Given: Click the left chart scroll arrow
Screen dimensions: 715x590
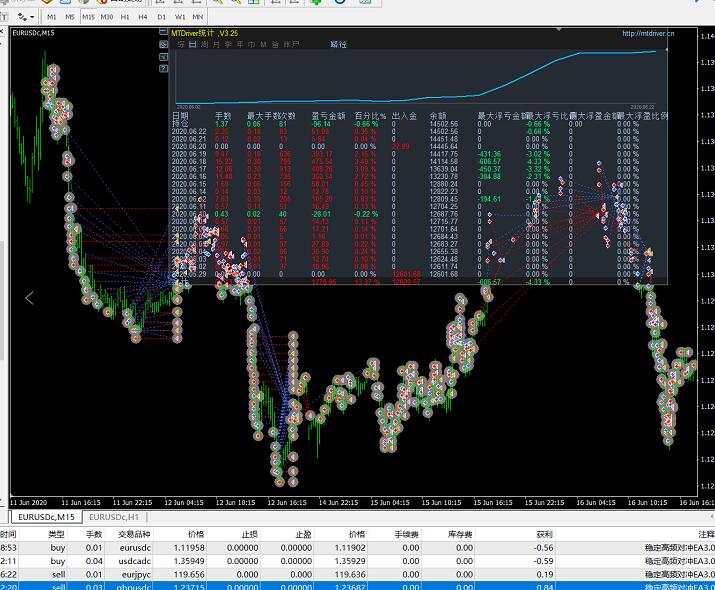Looking at the screenshot, I should (x=29, y=297).
